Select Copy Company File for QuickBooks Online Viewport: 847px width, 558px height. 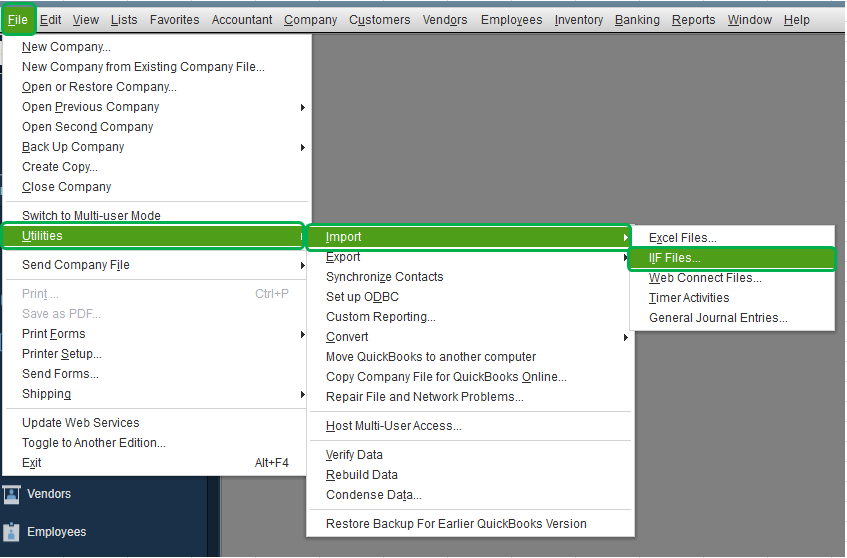[470, 377]
